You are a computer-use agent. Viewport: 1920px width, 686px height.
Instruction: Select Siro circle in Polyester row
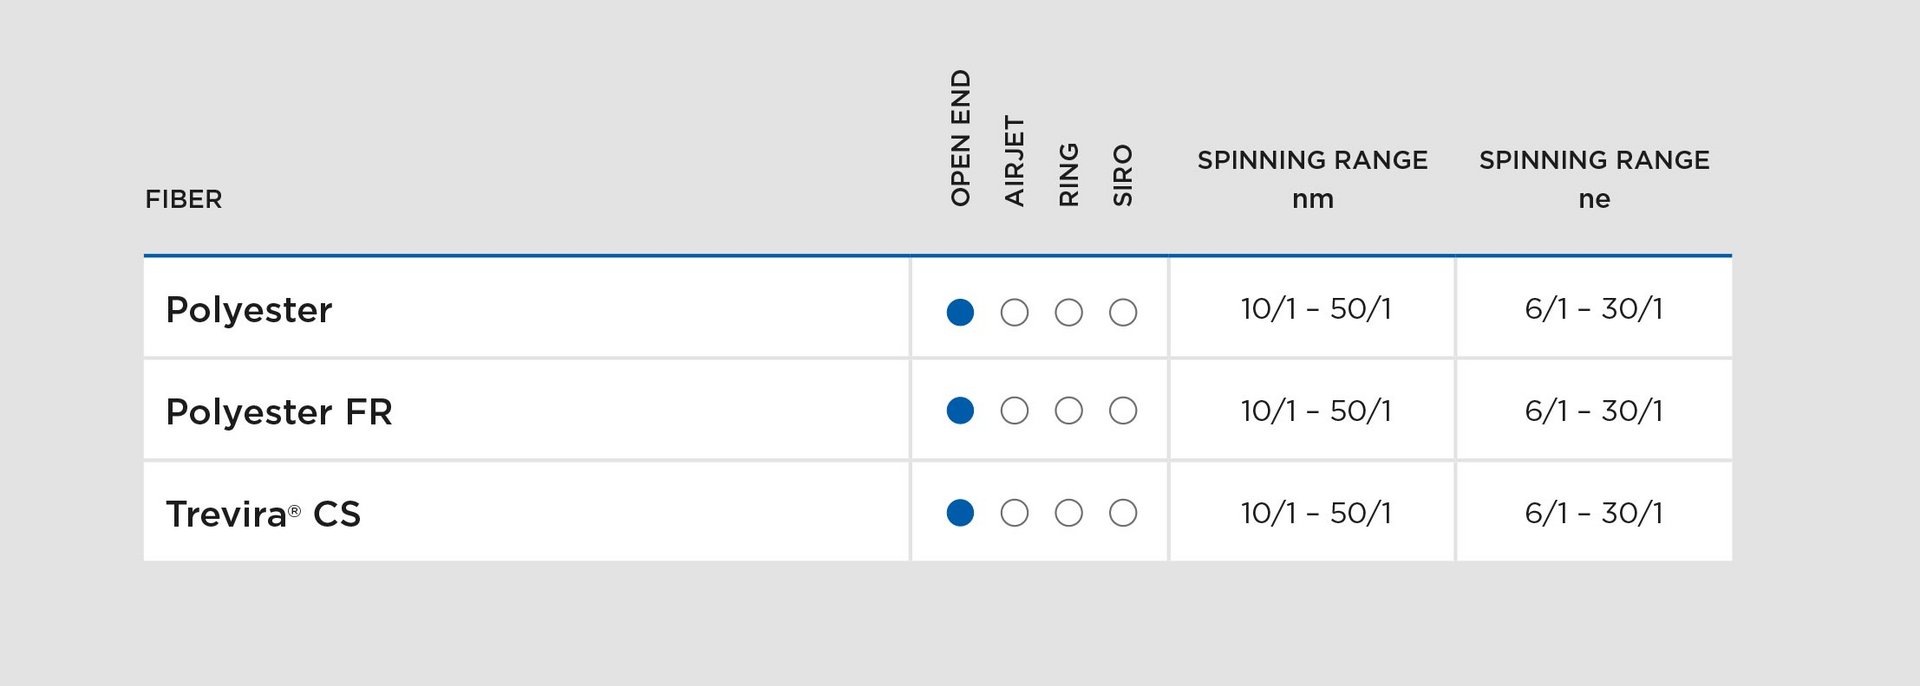pyautogui.click(x=1123, y=312)
